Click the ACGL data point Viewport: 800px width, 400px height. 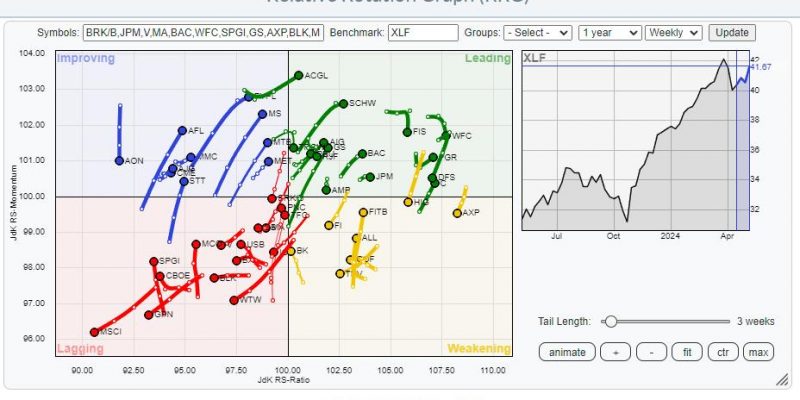(x=298, y=76)
